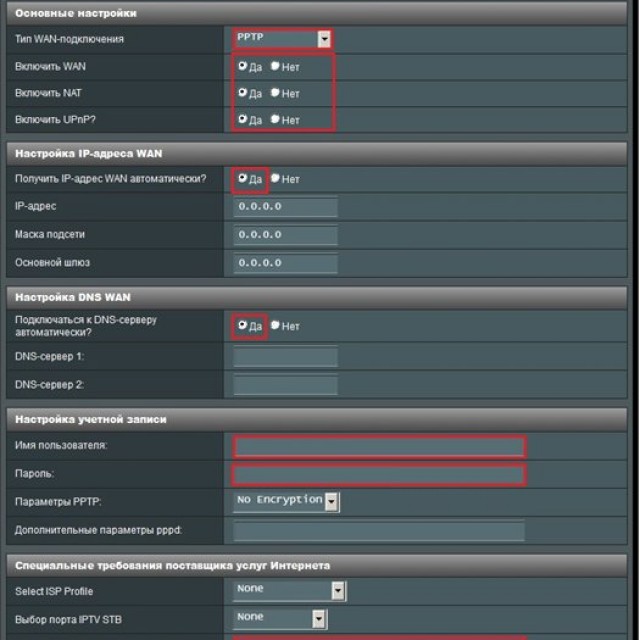Click the Настройка учетной записи header
The width and height of the screenshot is (640, 640).
tap(317, 420)
